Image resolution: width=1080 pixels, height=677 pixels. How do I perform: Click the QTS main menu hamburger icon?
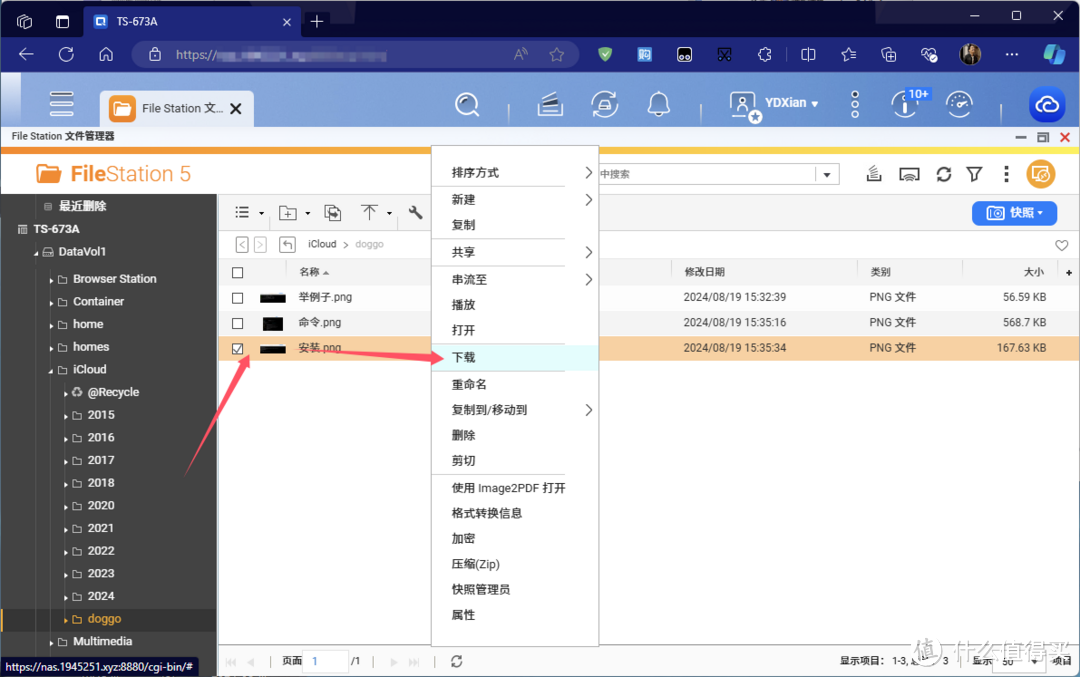click(x=62, y=104)
